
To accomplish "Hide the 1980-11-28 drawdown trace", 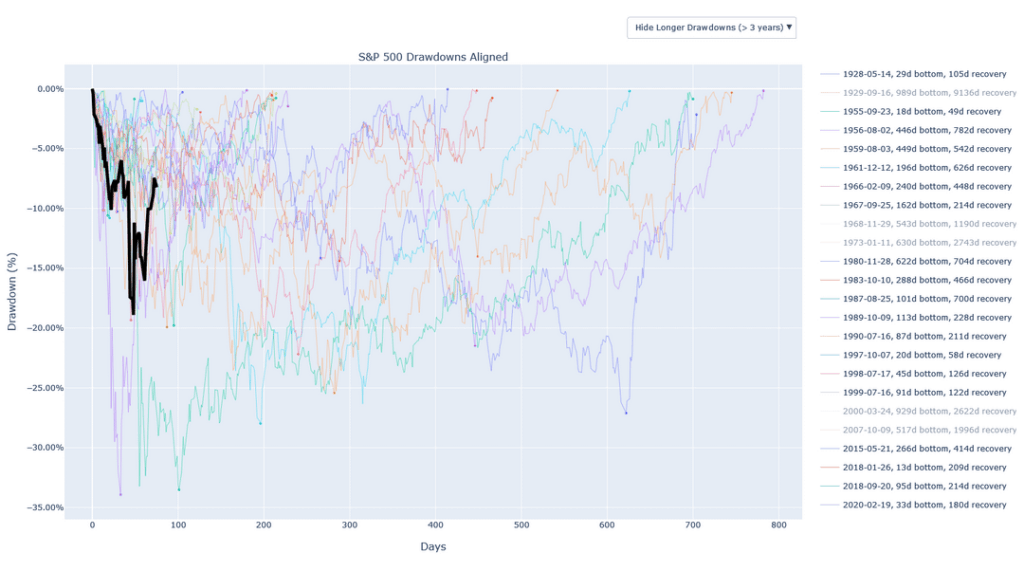I will point(916,261).
